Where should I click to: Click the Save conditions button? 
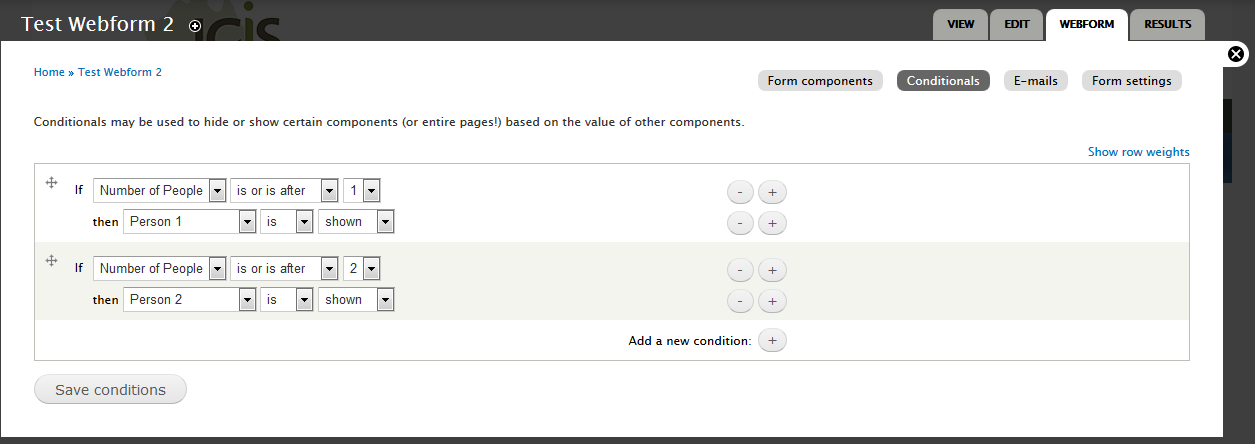(x=110, y=390)
